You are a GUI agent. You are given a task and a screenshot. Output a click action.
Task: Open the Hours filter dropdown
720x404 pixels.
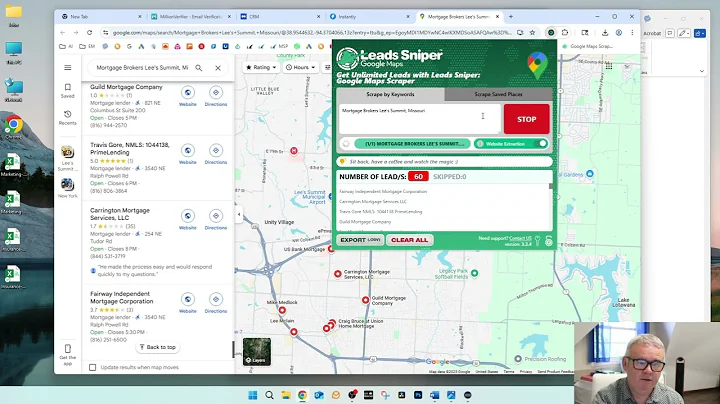(x=300, y=67)
